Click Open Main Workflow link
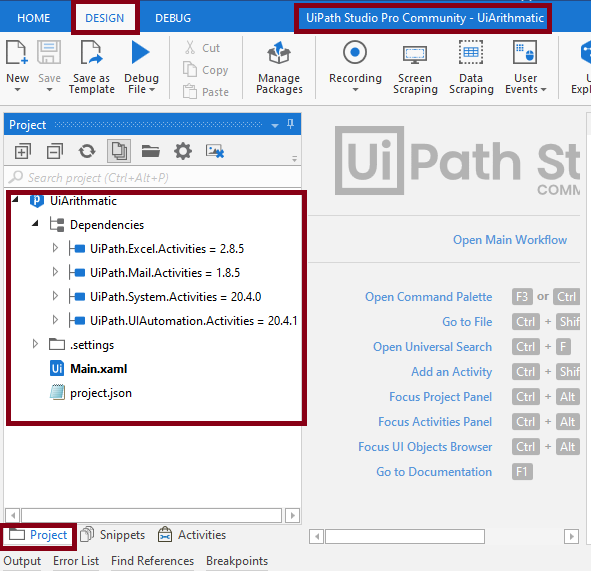 510,240
